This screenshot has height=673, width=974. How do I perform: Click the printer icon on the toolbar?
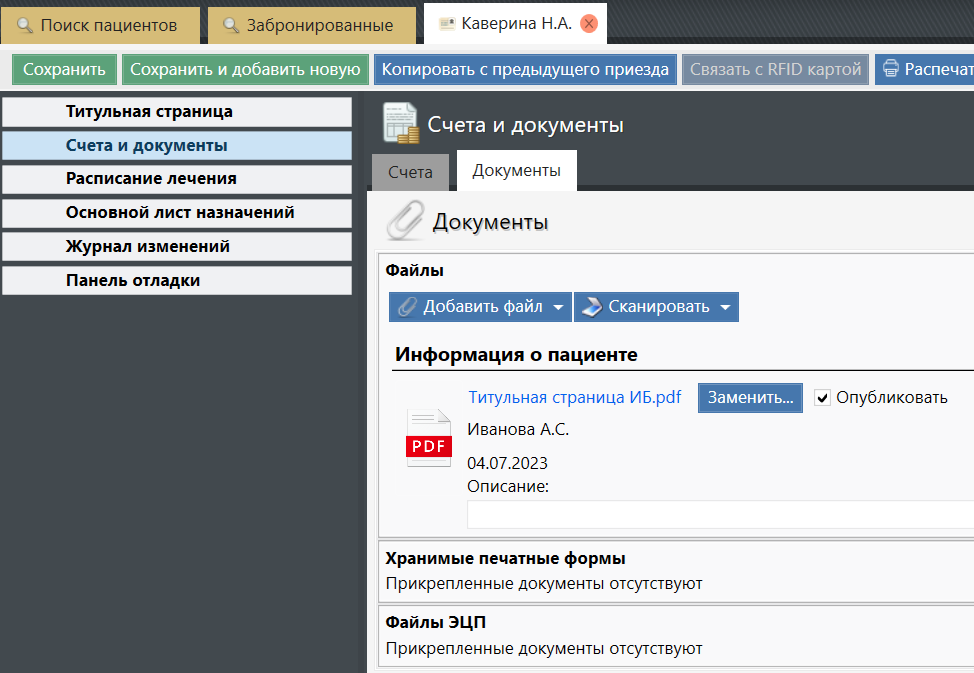[890, 70]
